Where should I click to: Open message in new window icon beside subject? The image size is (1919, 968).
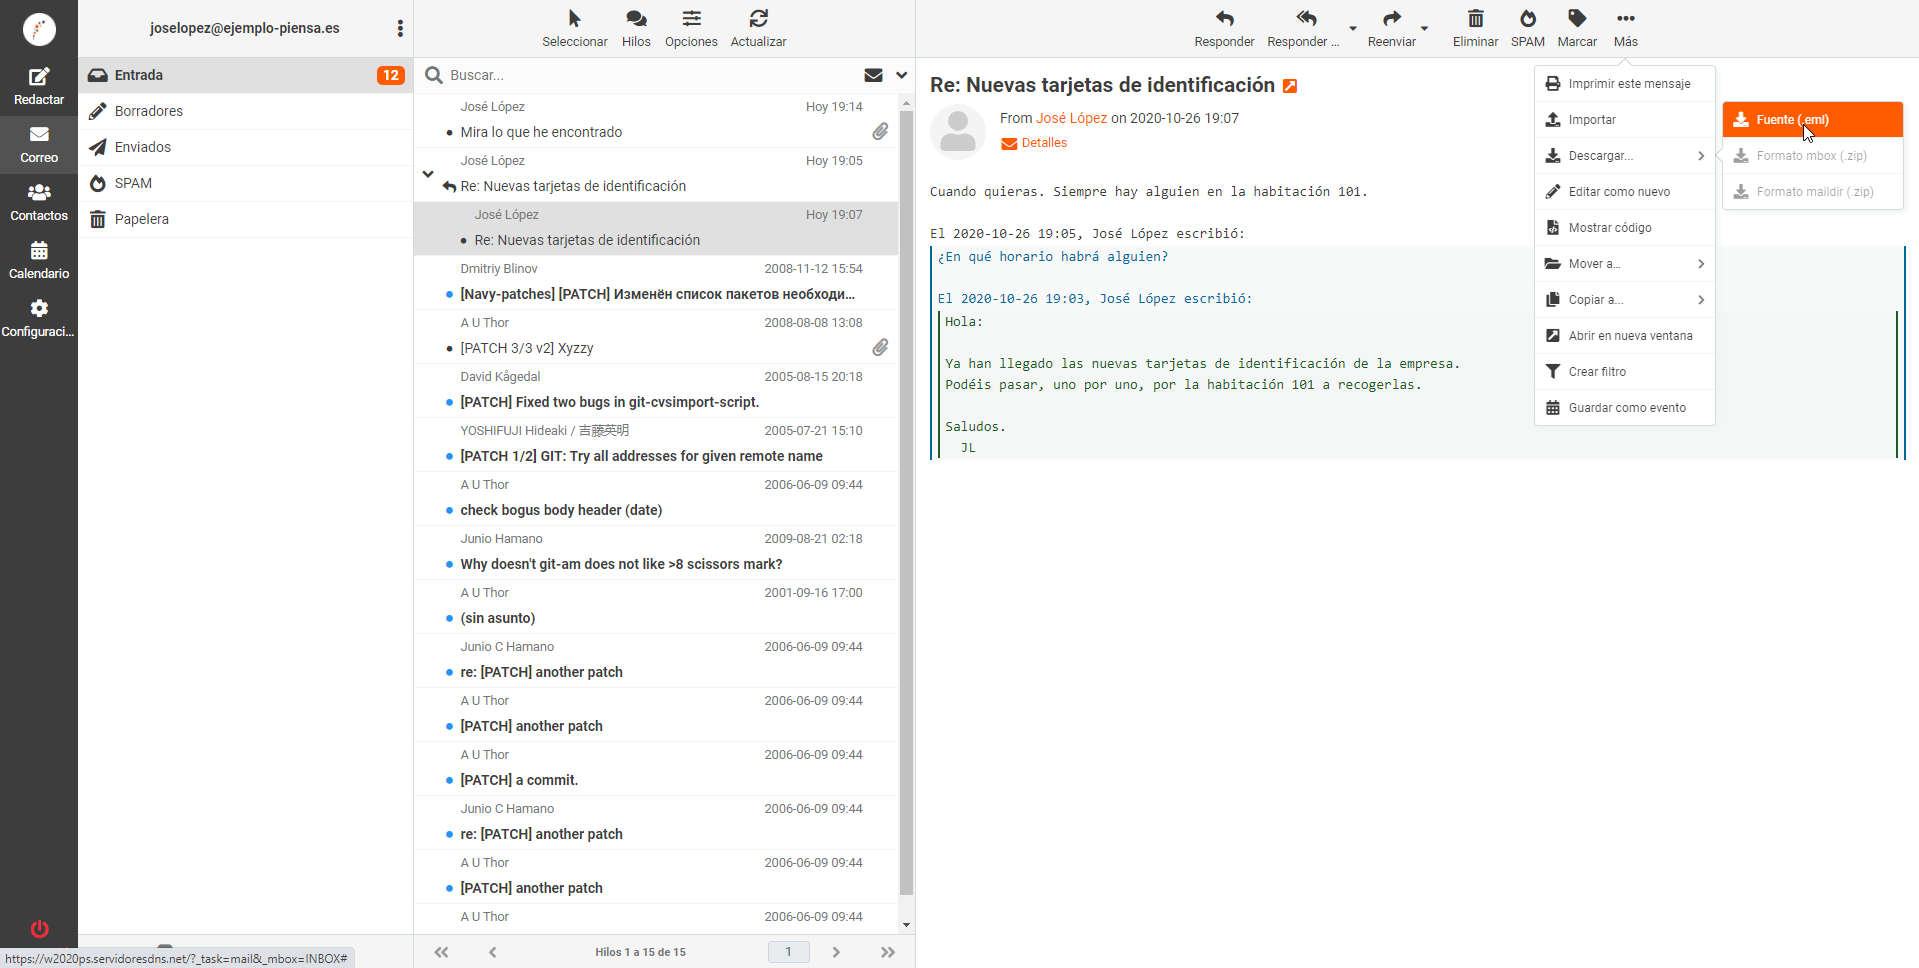(1290, 86)
